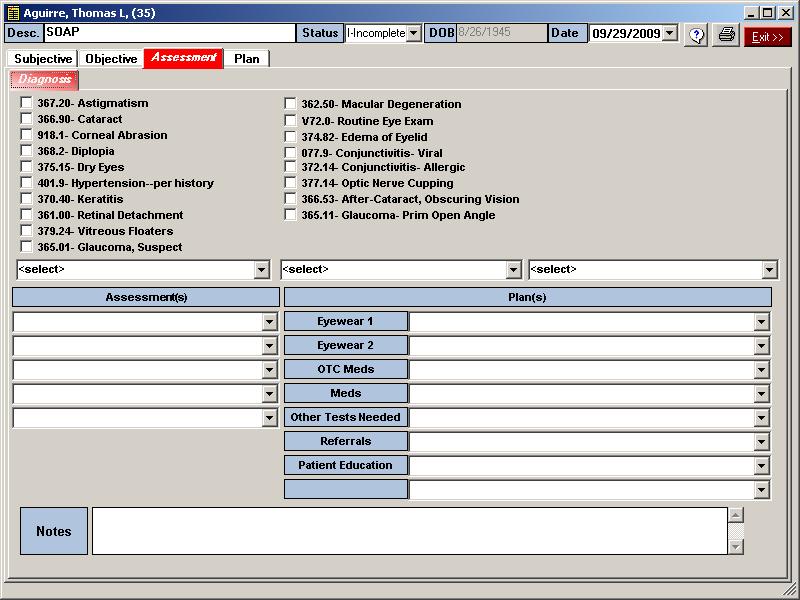This screenshot has height=600, width=800.
Task: Open the Plan tab
Action: pyautogui.click(x=246, y=59)
